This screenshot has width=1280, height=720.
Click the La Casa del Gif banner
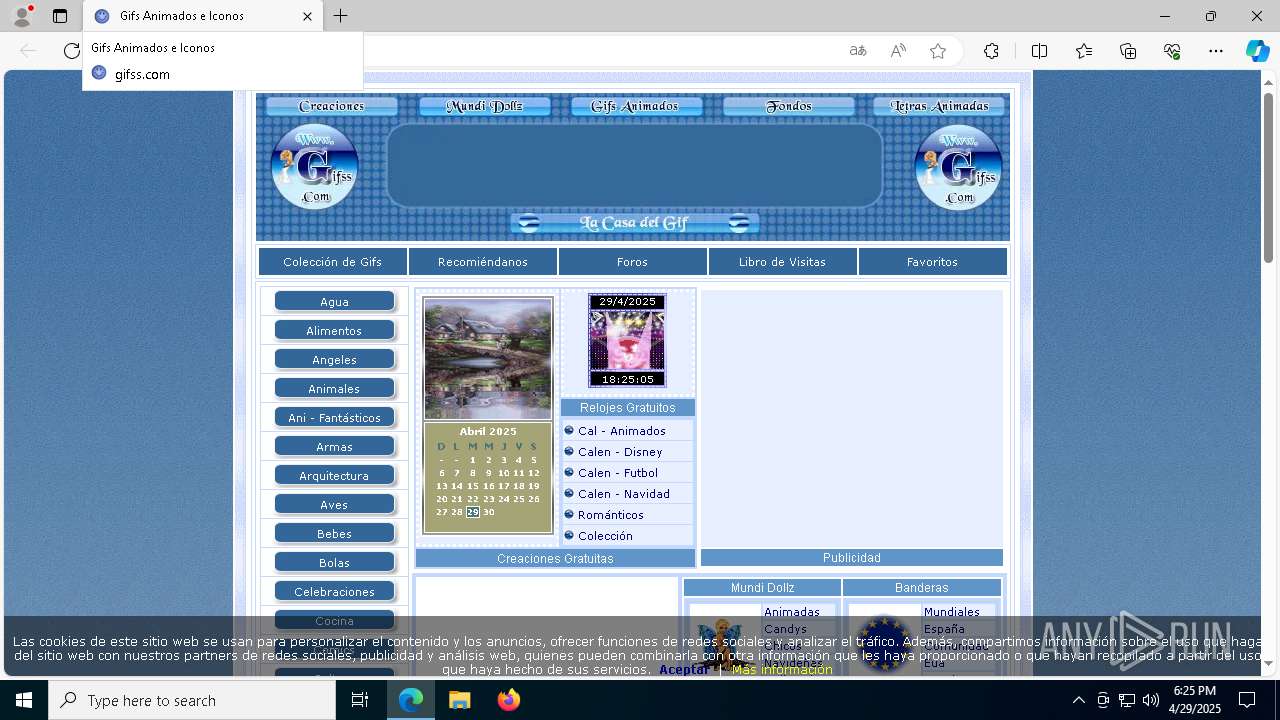coord(634,223)
